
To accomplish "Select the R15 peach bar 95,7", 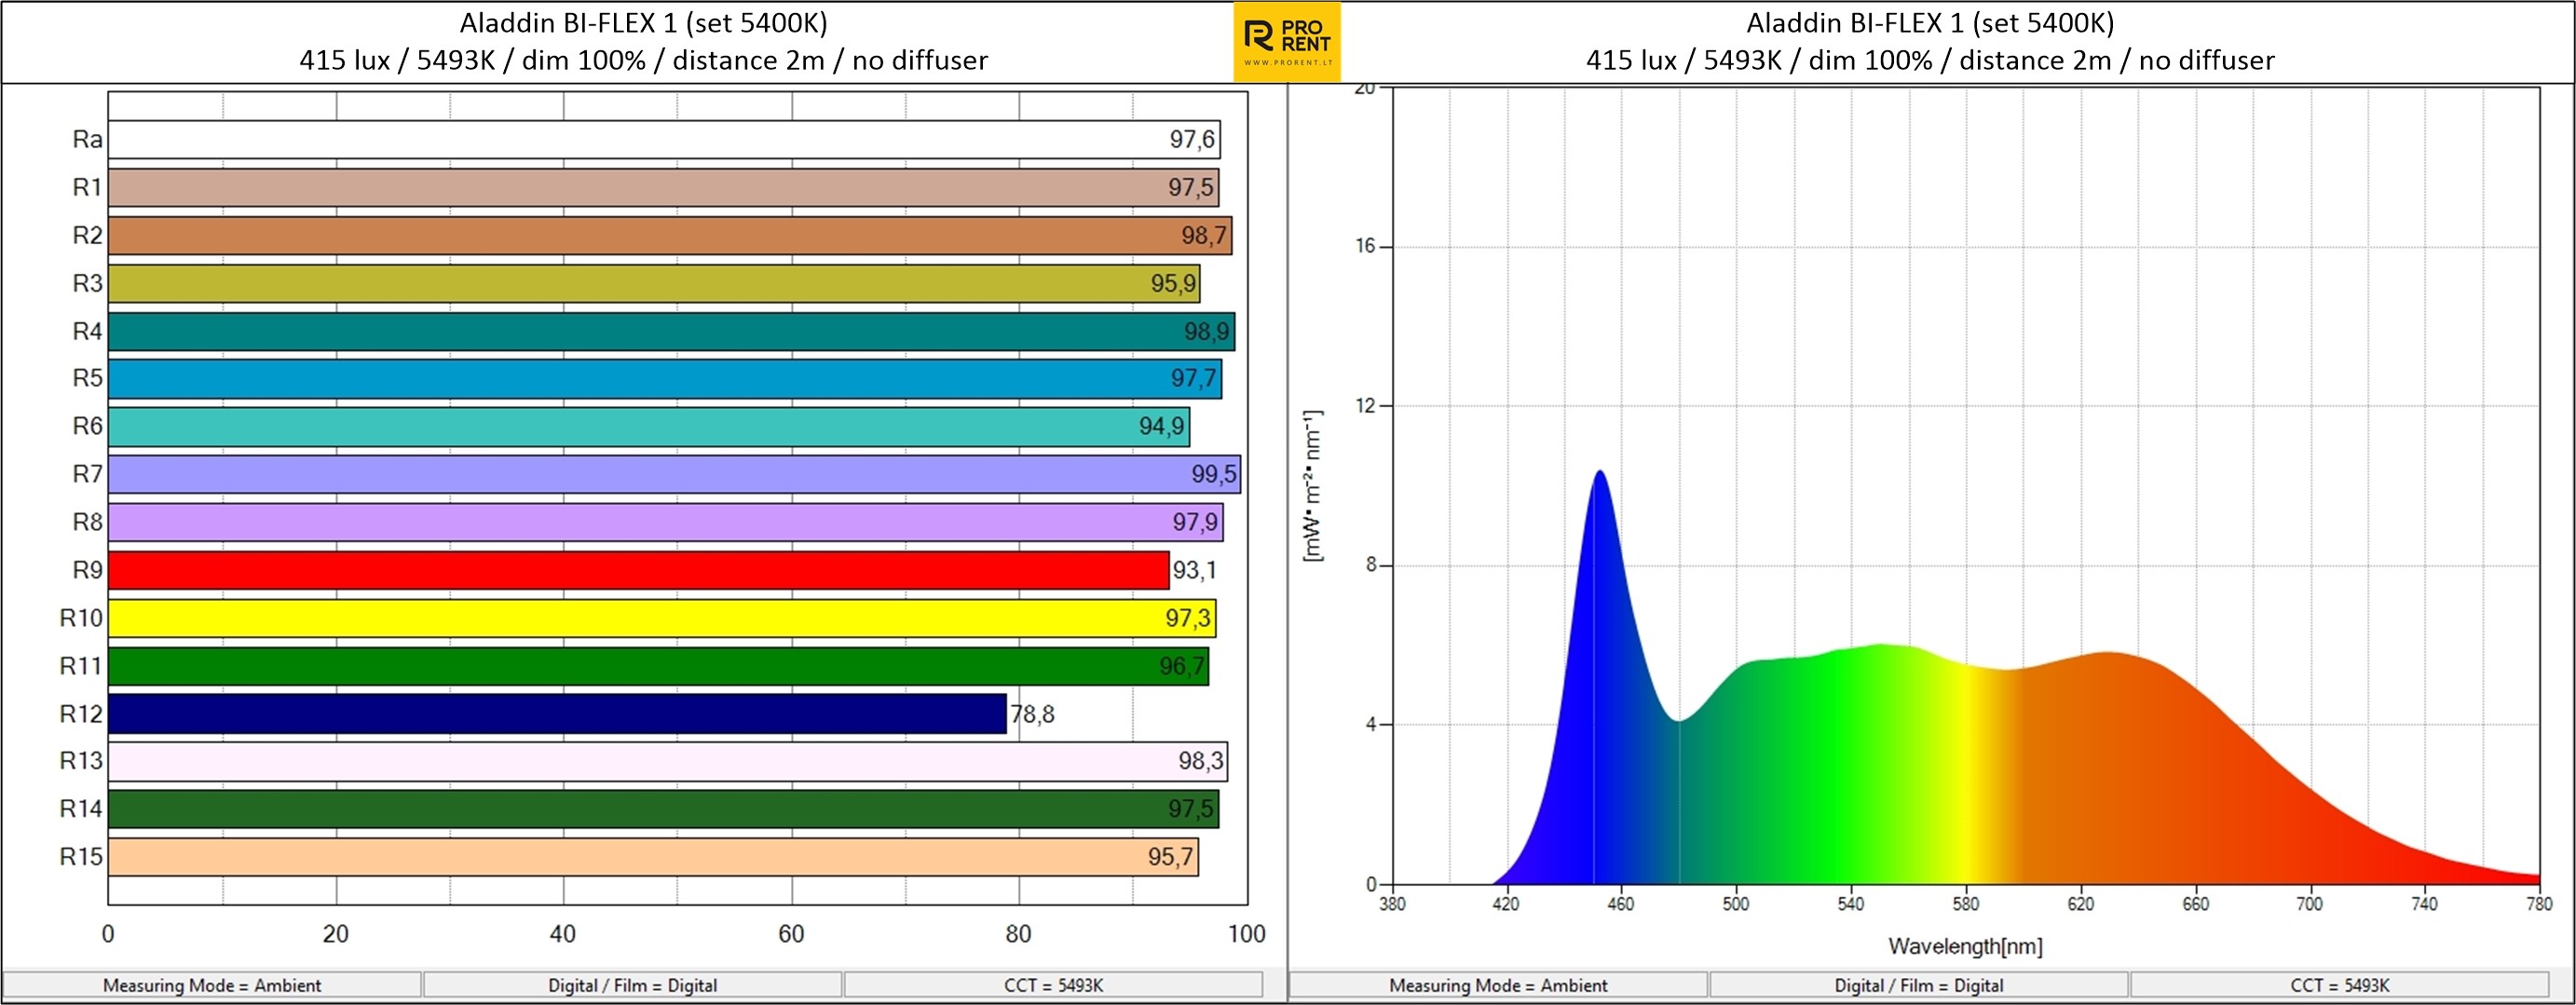I will coord(653,857).
